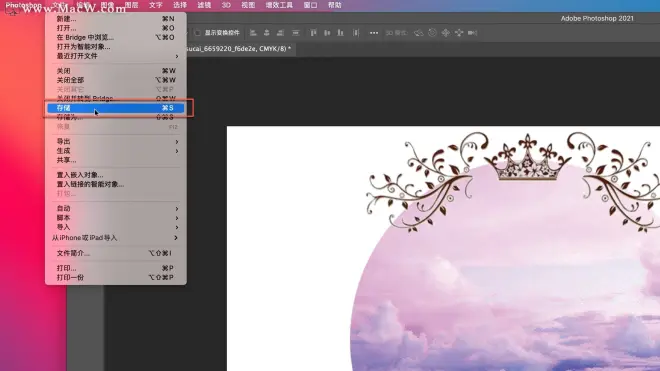Click the 3D roll object icon
This screenshot has height=371, width=660.
pyautogui.click(x=432, y=33)
